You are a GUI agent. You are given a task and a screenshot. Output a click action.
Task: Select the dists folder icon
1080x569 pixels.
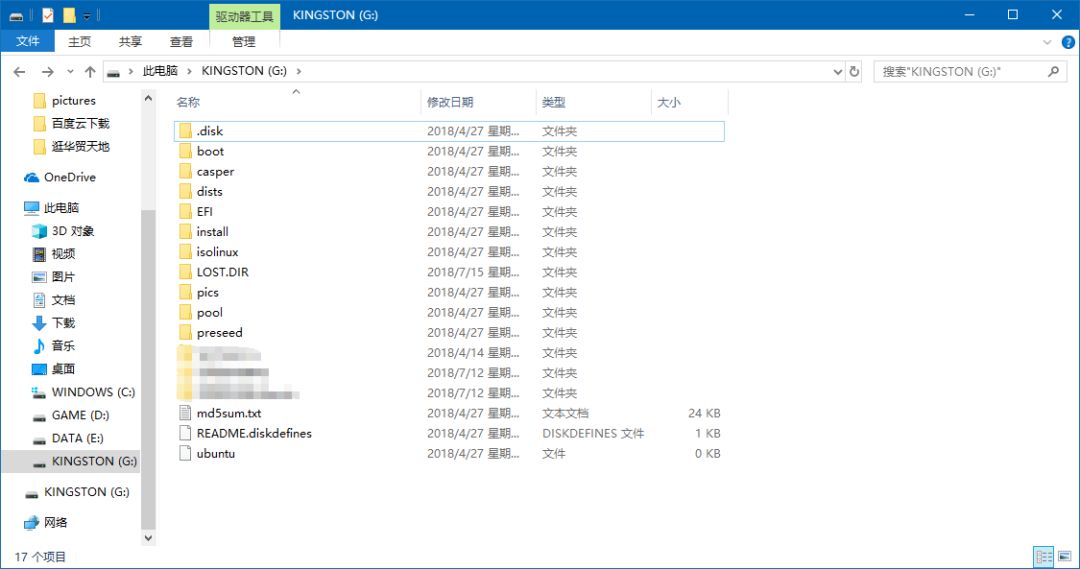tap(185, 192)
